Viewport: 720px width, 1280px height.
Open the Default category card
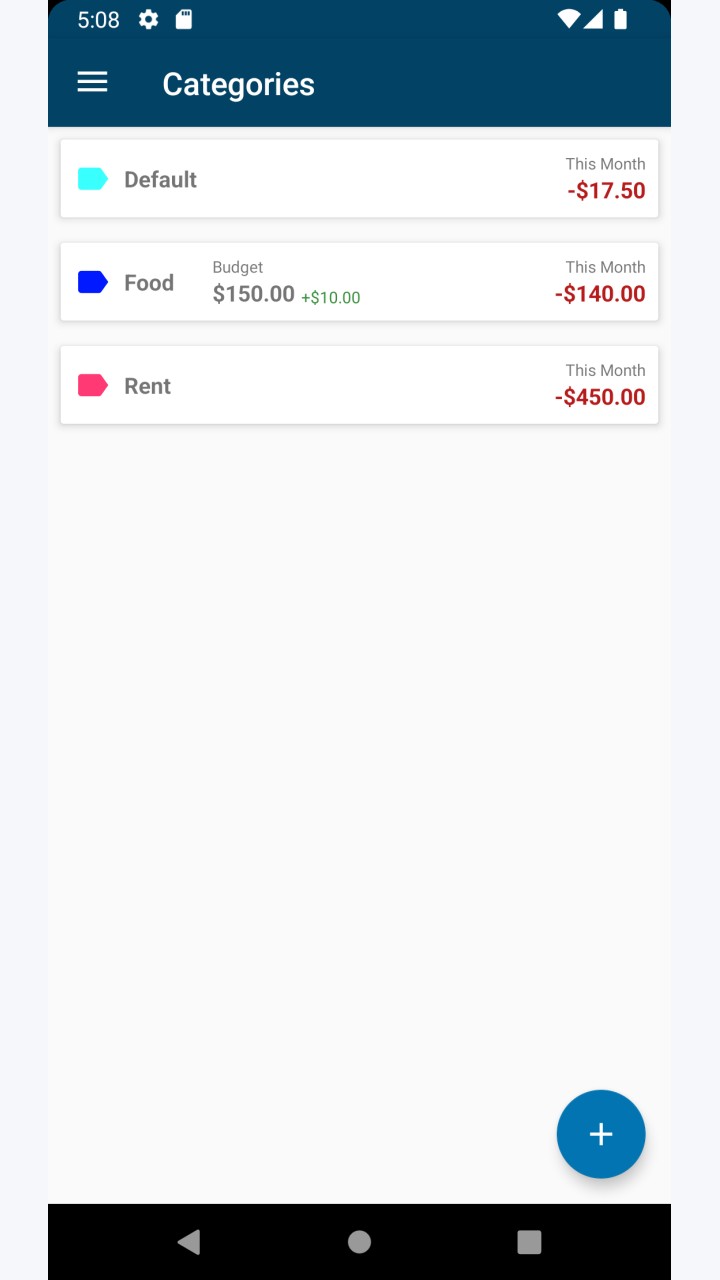coord(359,179)
